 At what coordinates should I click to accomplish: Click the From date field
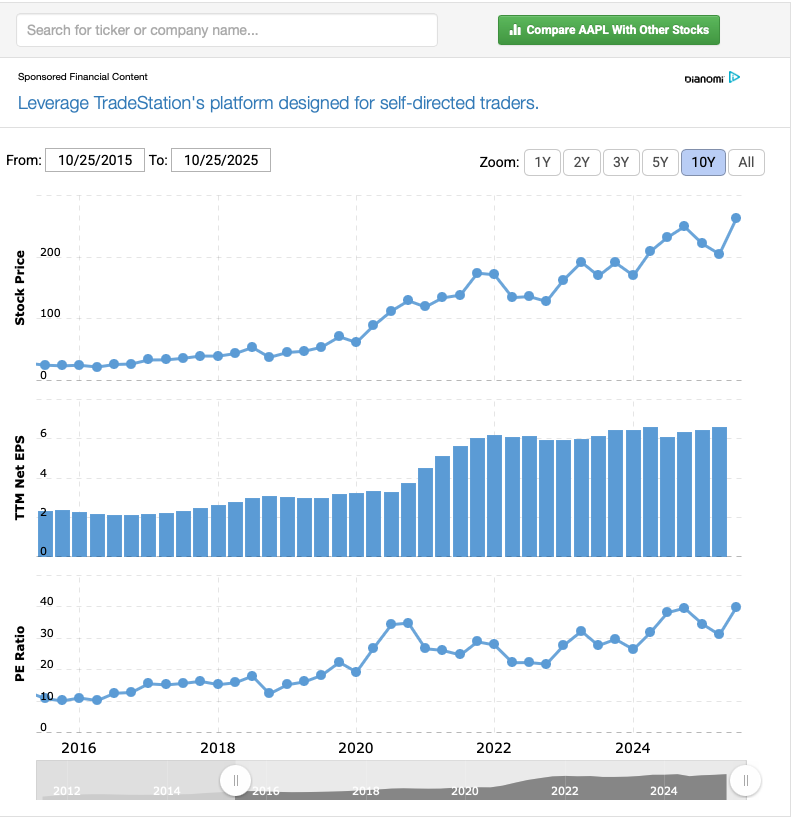[95, 160]
